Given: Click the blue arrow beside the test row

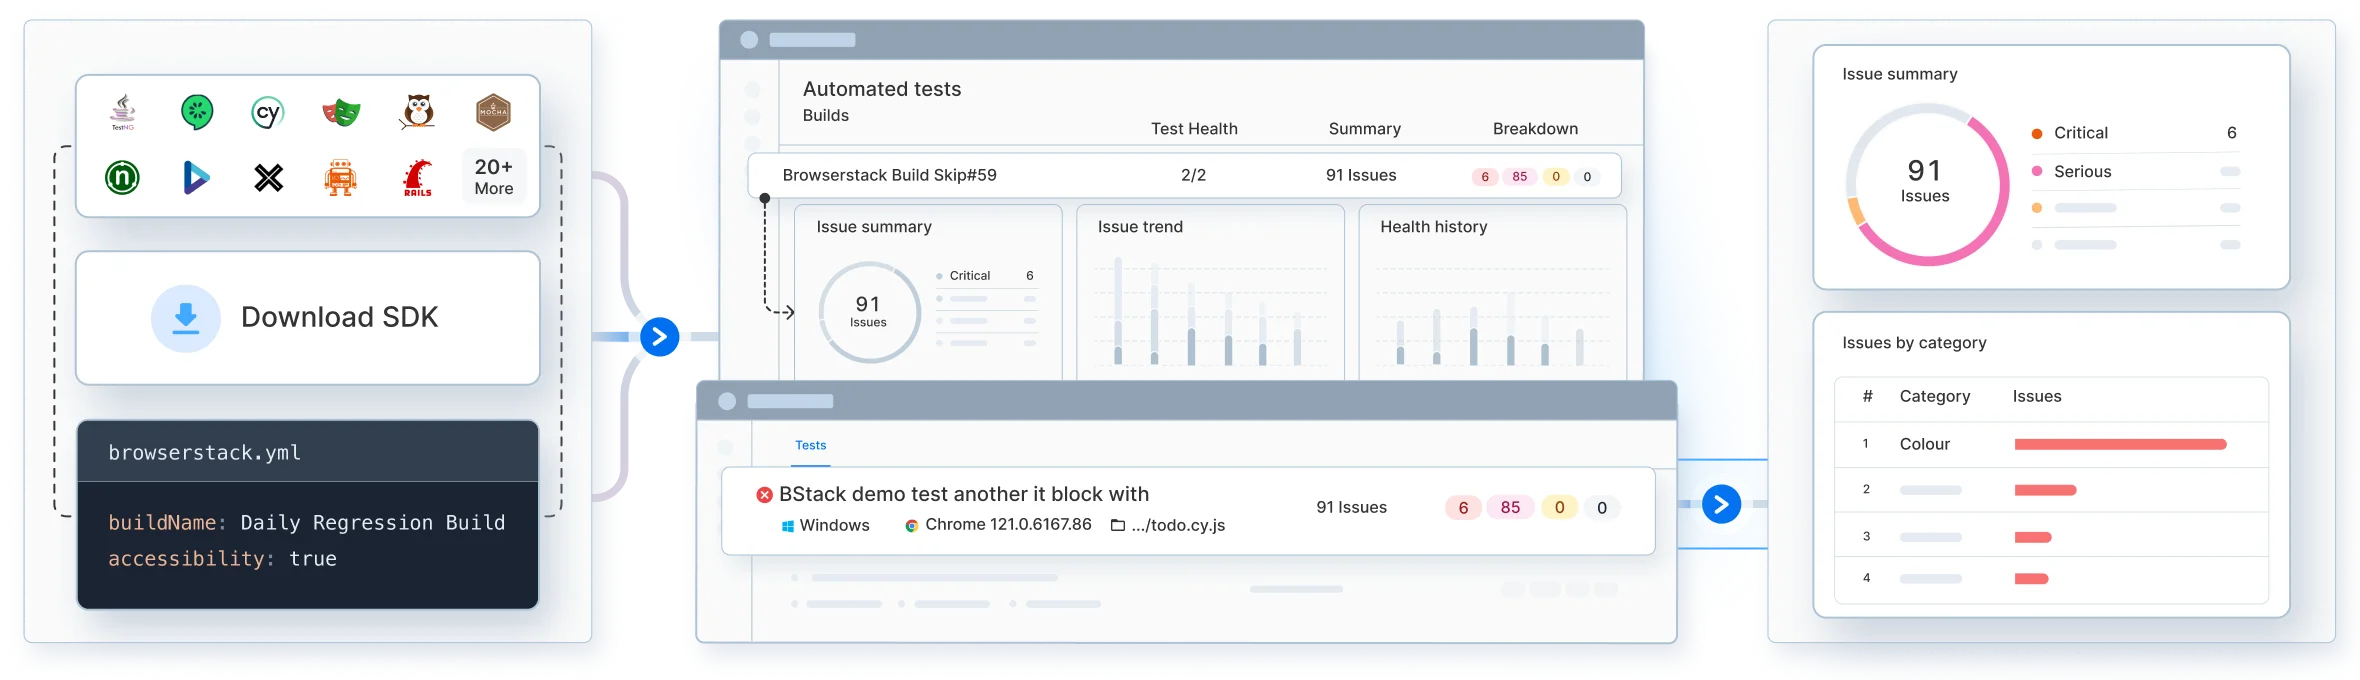Looking at the screenshot, I should (1721, 504).
